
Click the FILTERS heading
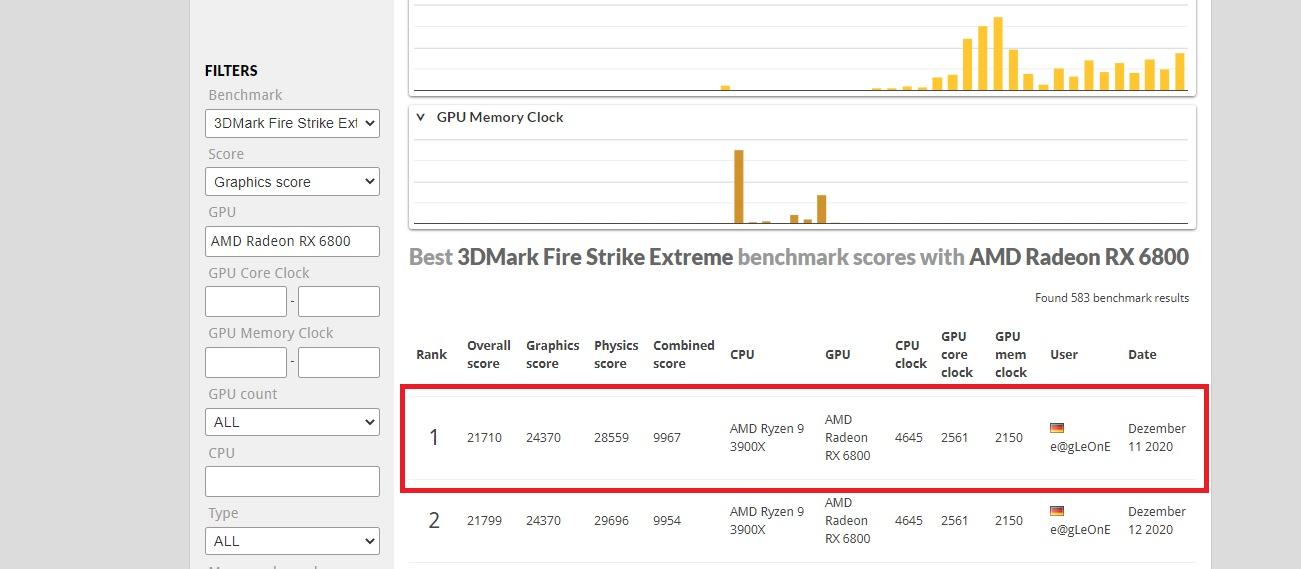coord(231,70)
